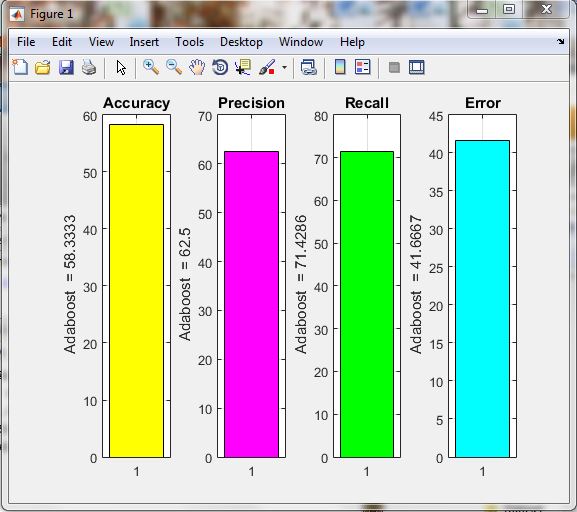The width and height of the screenshot is (577, 512).
Task: Activate the Pan hand tool
Action: coord(197,68)
